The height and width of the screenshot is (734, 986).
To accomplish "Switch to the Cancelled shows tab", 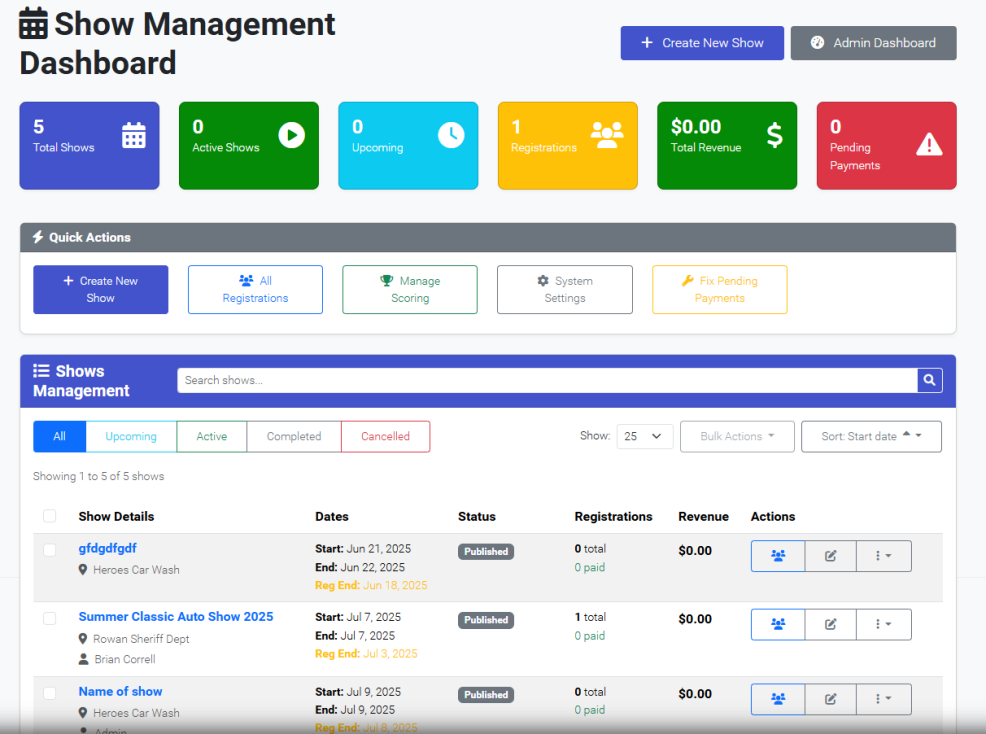I will click(x=385, y=436).
